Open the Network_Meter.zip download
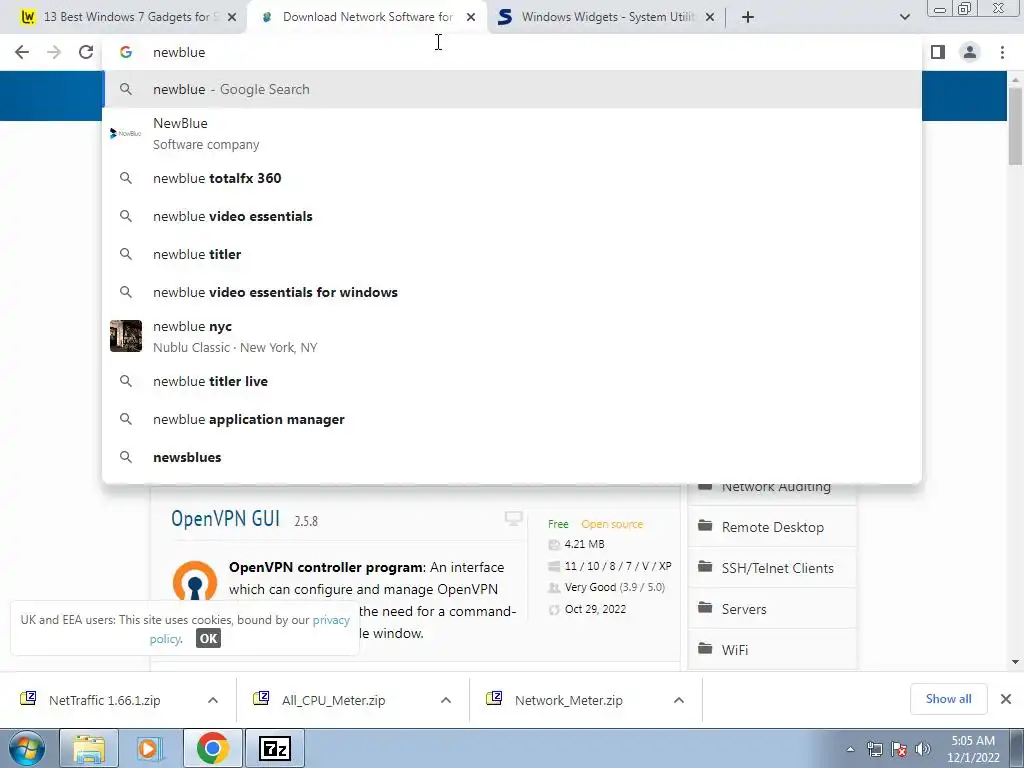This screenshot has width=1024, height=768. tap(568, 700)
